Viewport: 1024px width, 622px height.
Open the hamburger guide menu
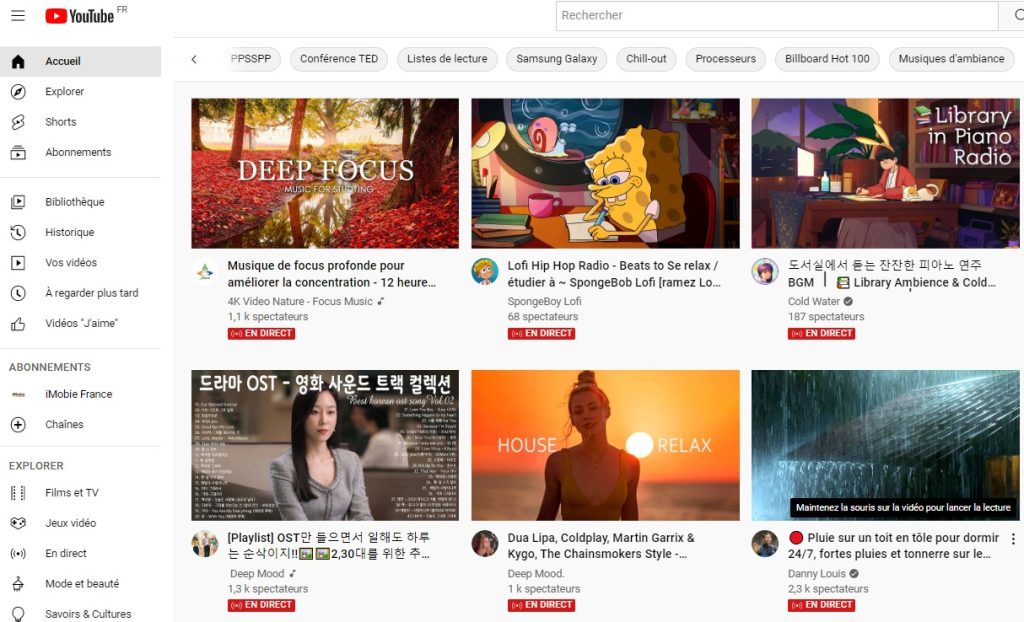coord(18,16)
